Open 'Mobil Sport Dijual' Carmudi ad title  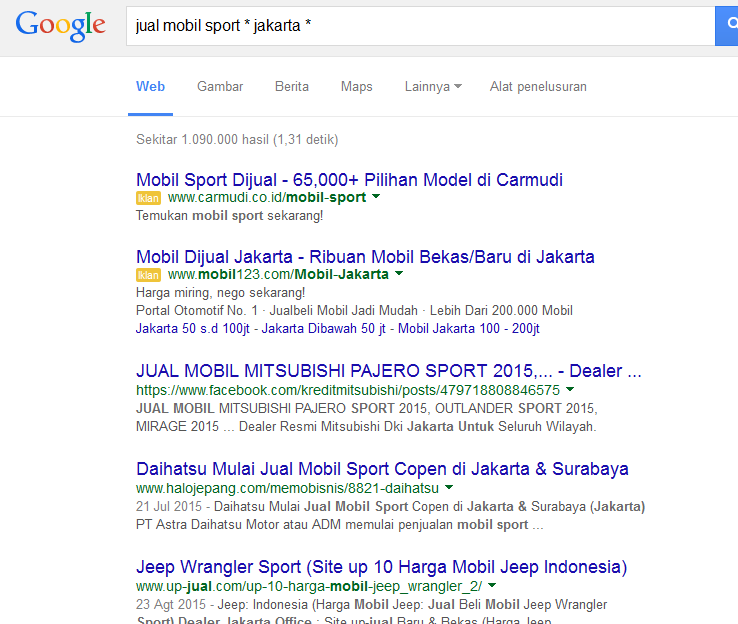pyautogui.click(x=349, y=180)
